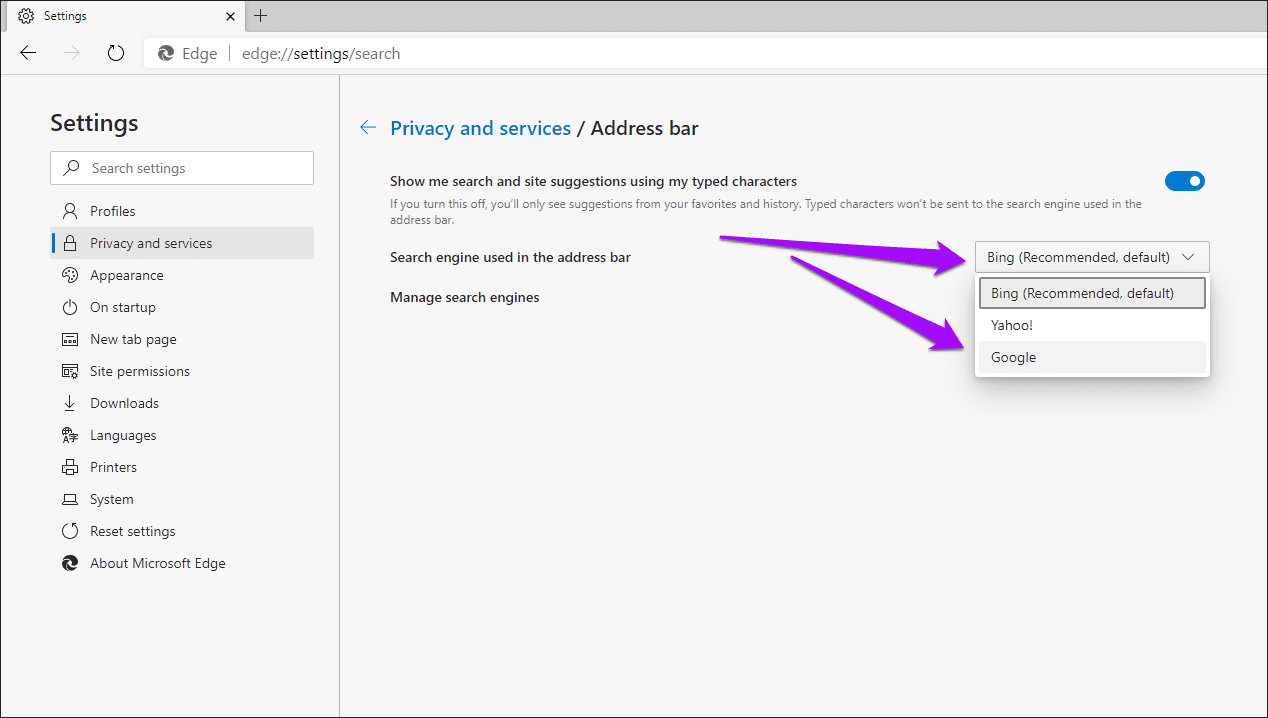The width and height of the screenshot is (1268, 718).
Task: Click the Appearance palette icon
Action: point(70,275)
